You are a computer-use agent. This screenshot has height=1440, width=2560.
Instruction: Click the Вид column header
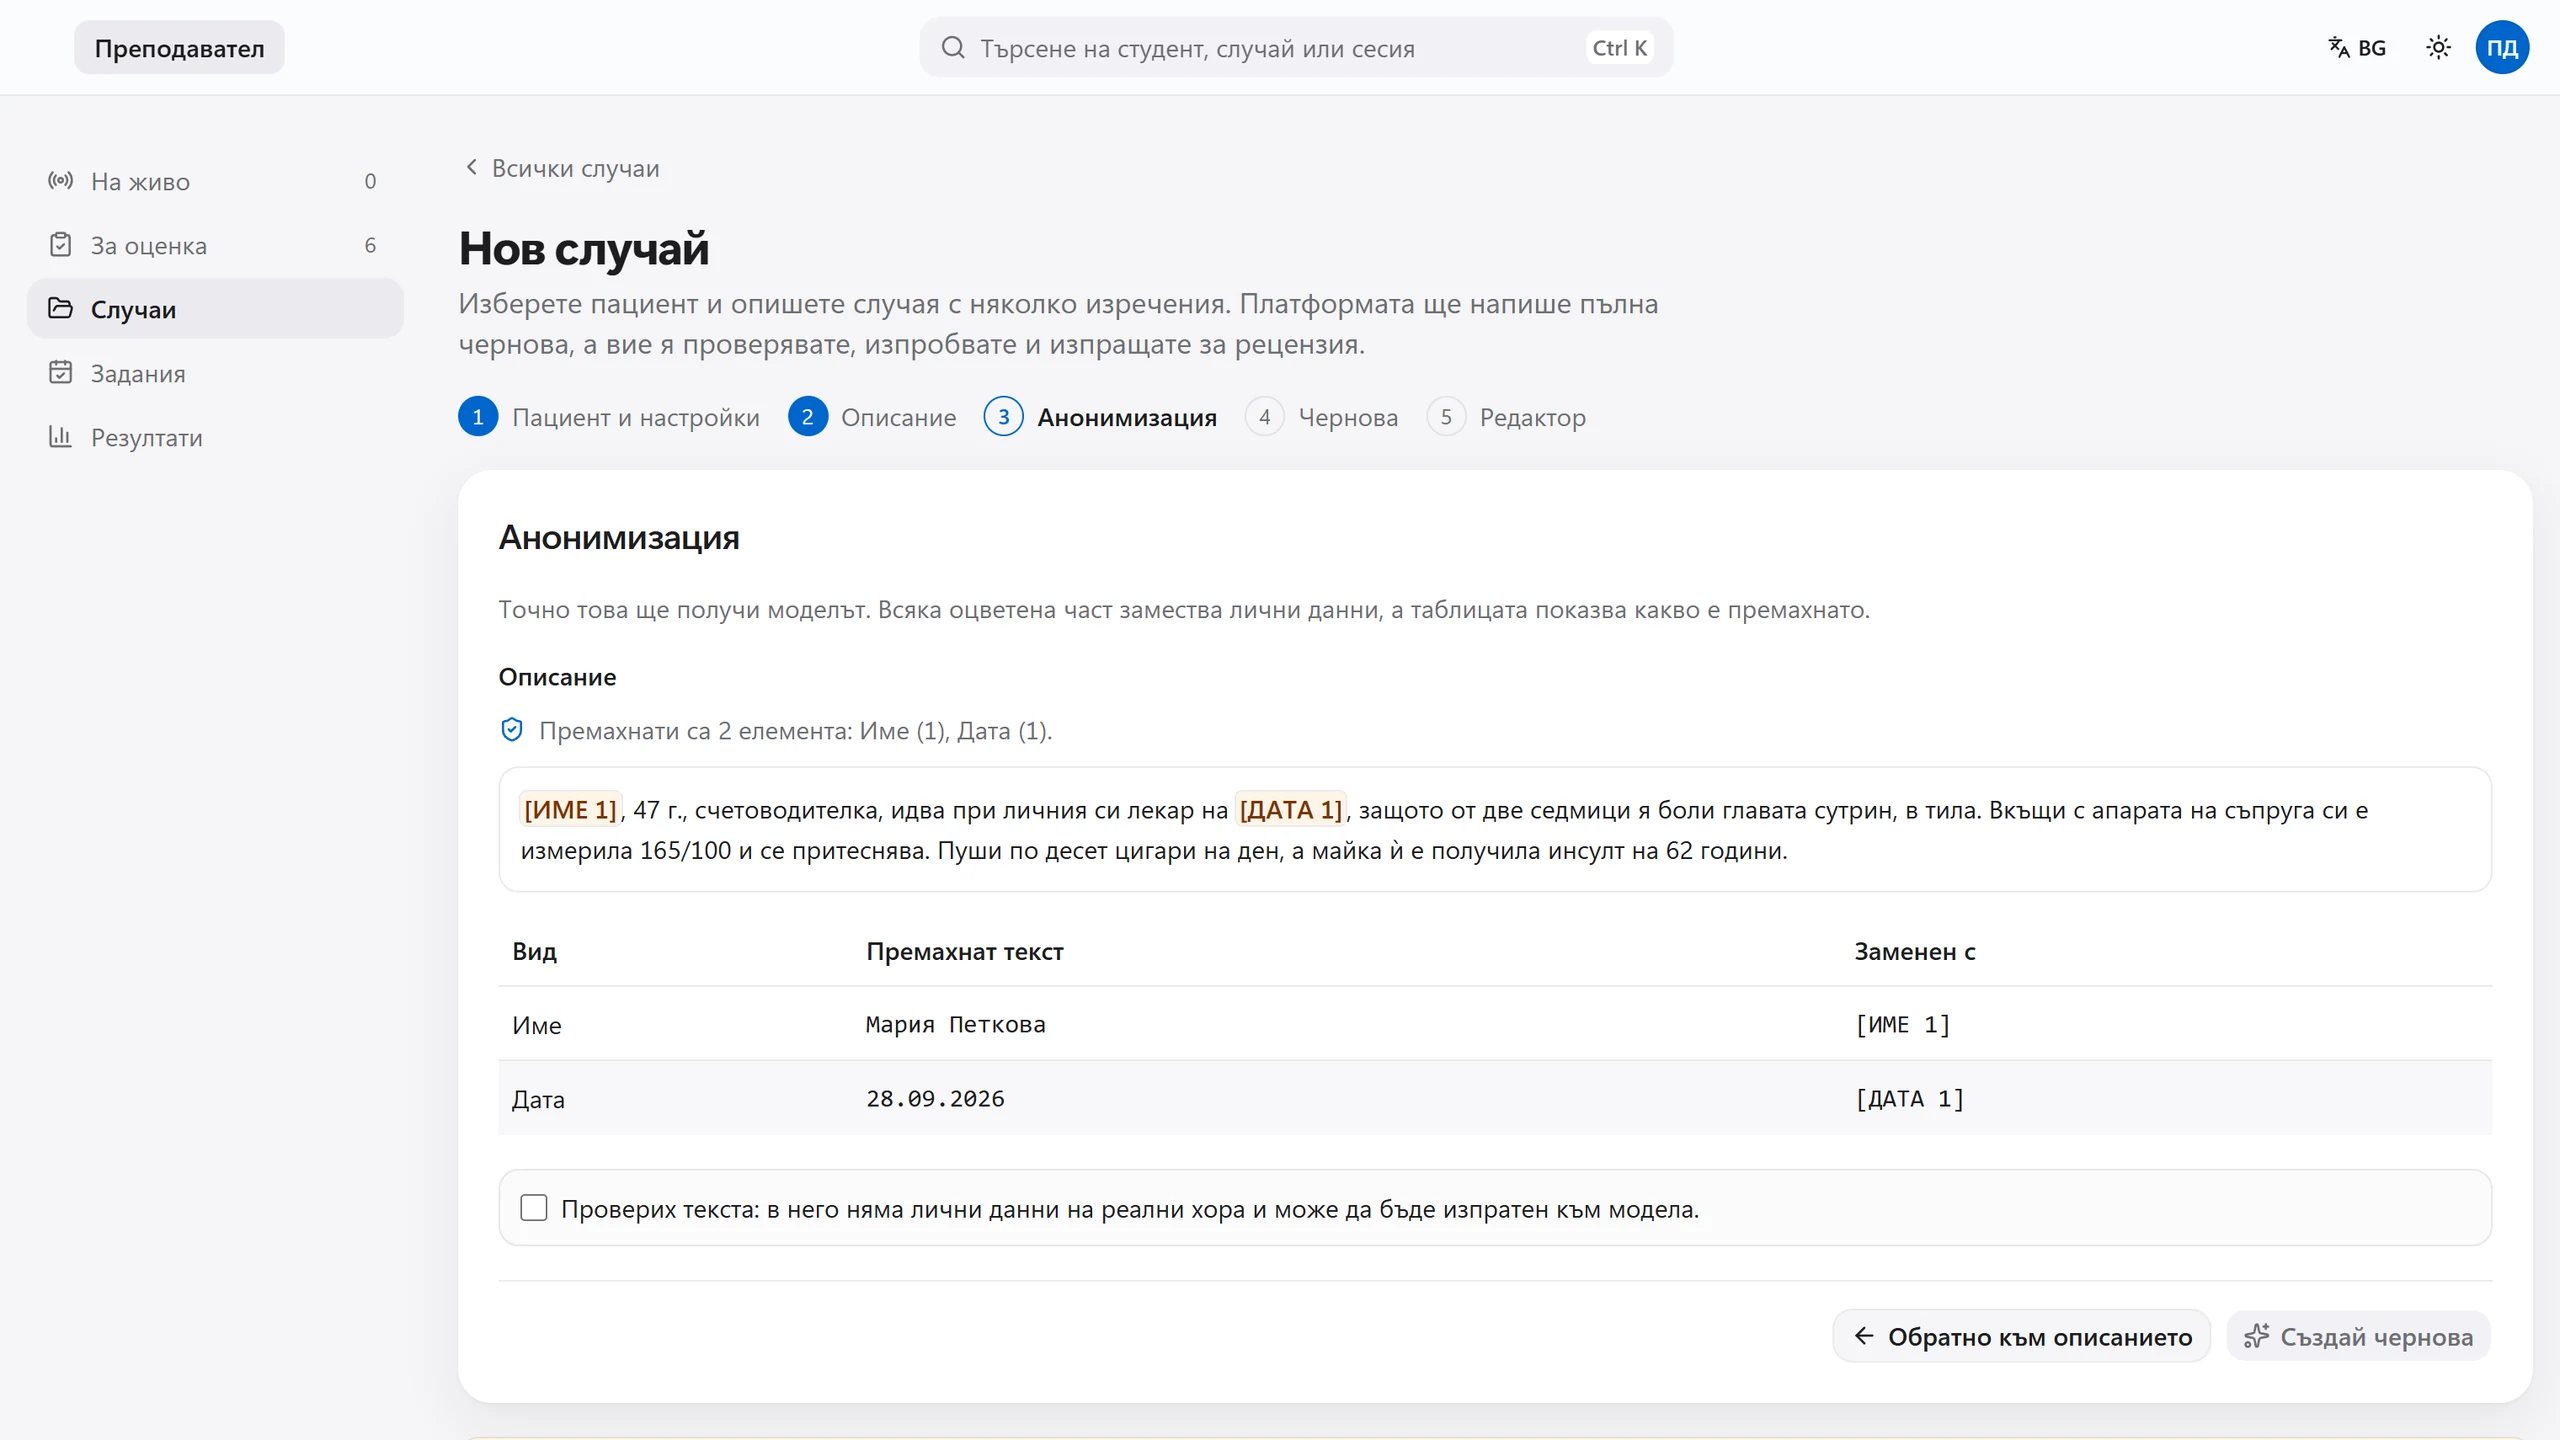pos(534,951)
